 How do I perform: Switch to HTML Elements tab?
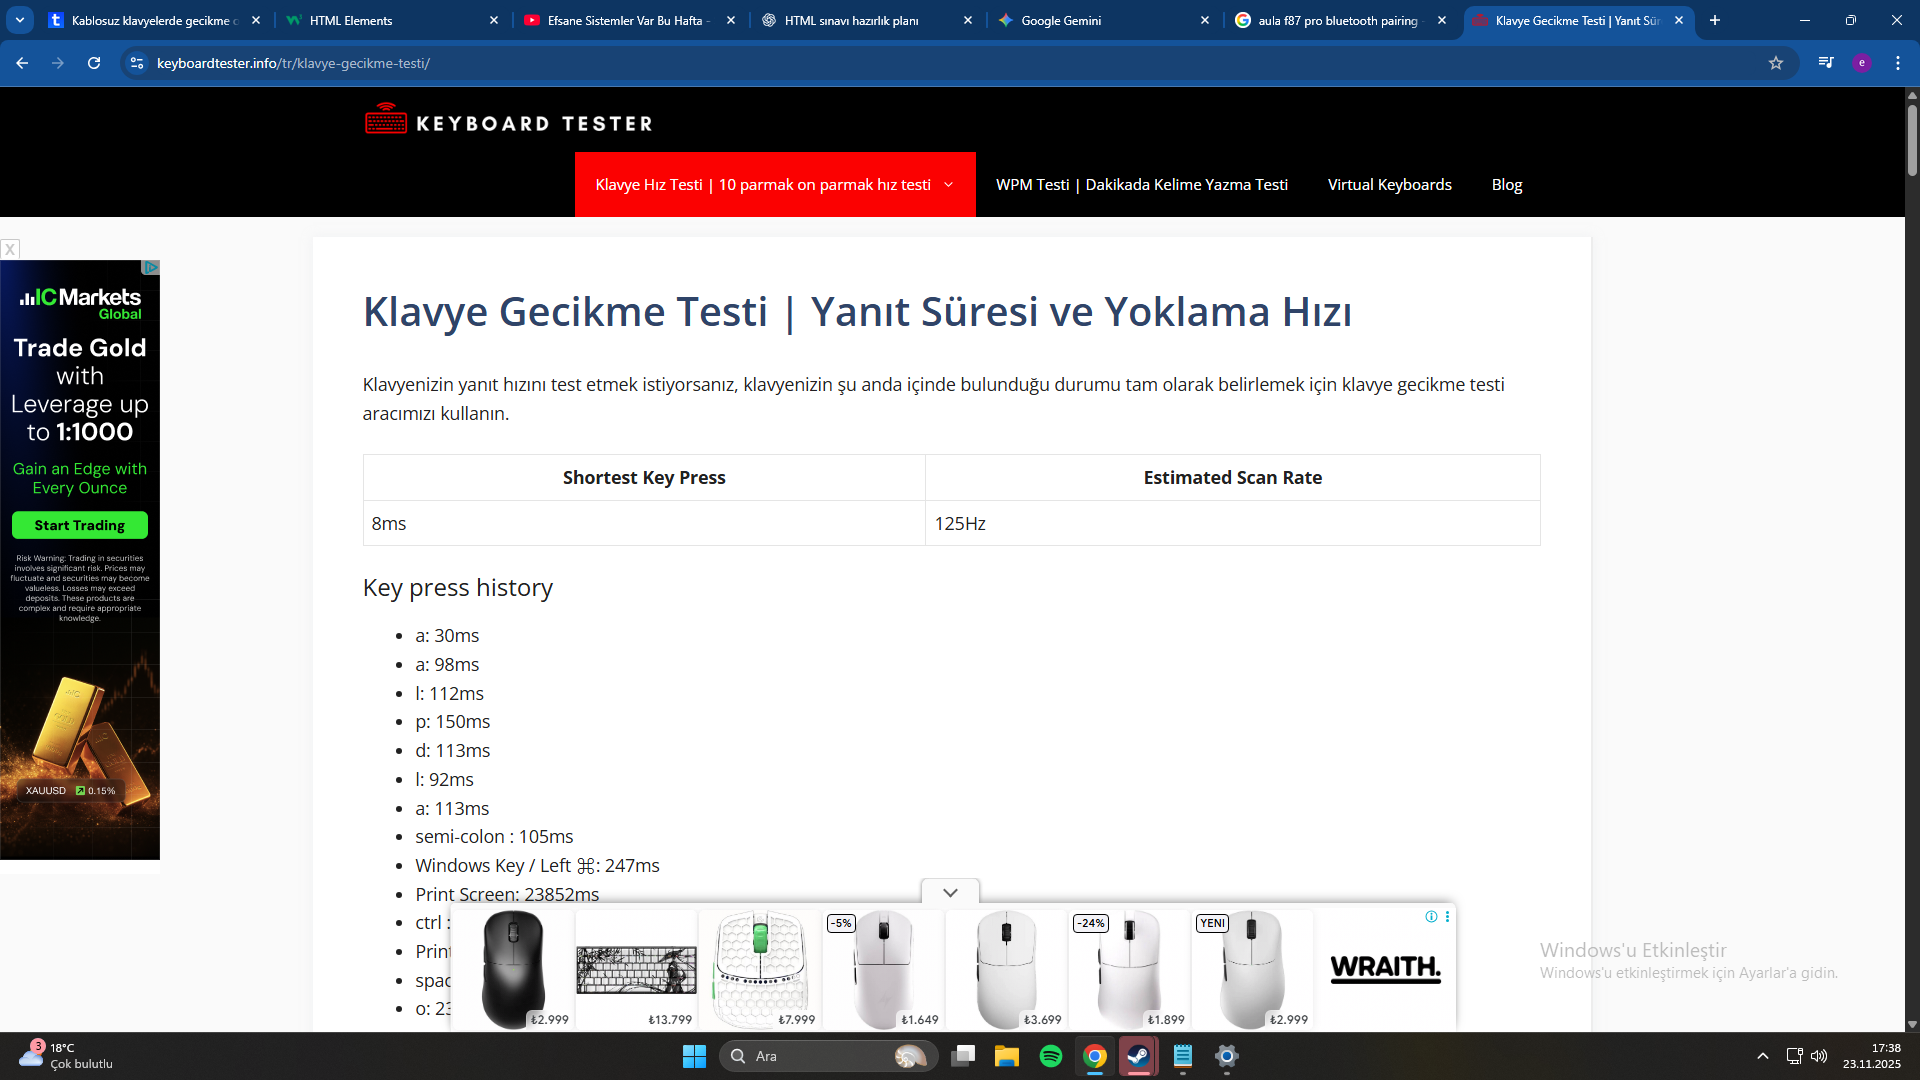[x=390, y=20]
